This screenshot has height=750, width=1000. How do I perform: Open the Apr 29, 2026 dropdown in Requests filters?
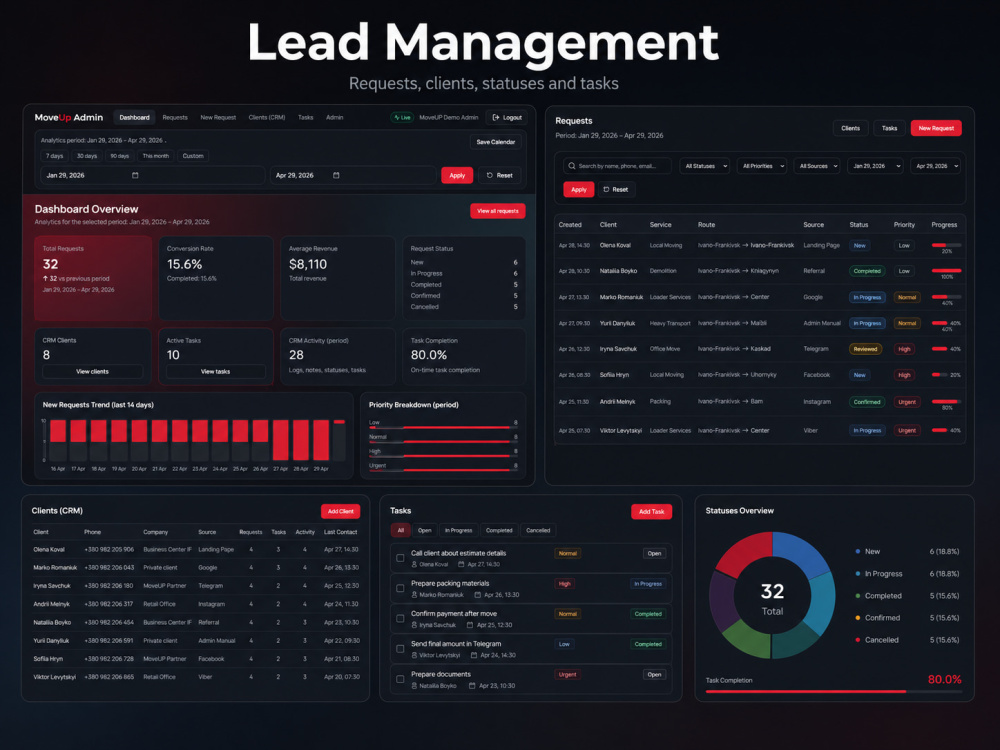click(x=936, y=166)
